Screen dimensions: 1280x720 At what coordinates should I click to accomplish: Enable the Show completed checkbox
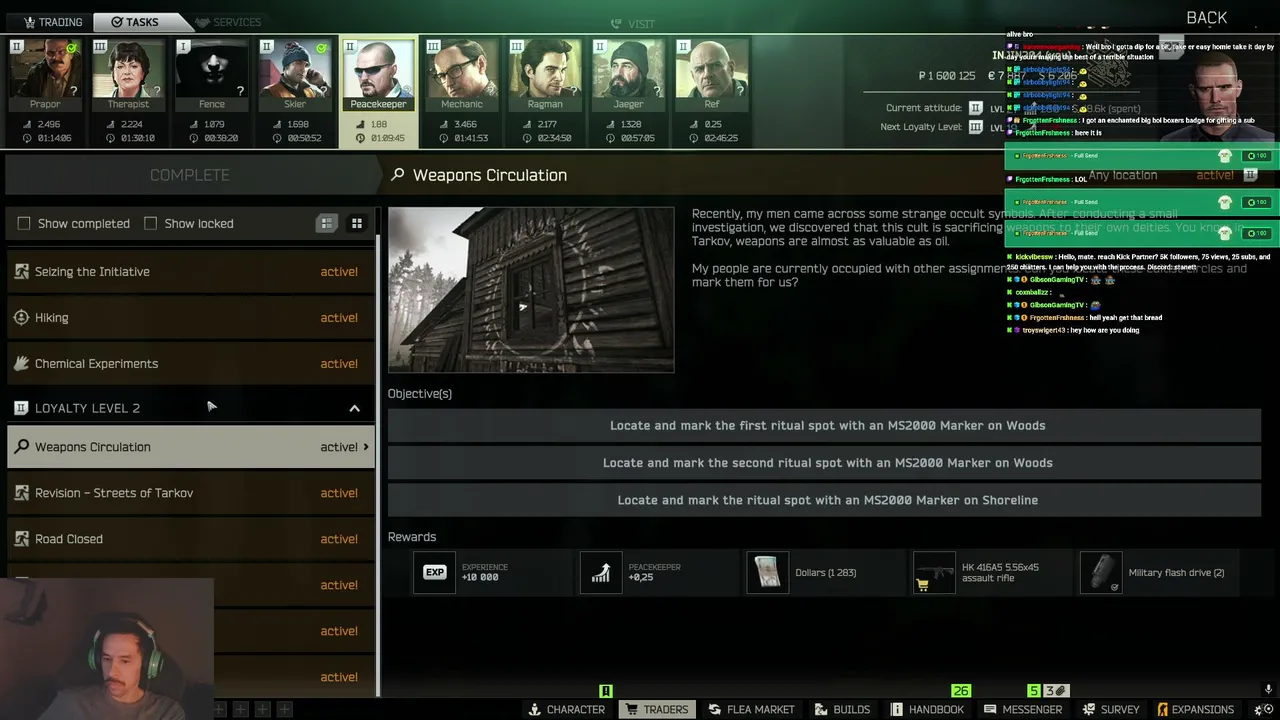(x=24, y=223)
